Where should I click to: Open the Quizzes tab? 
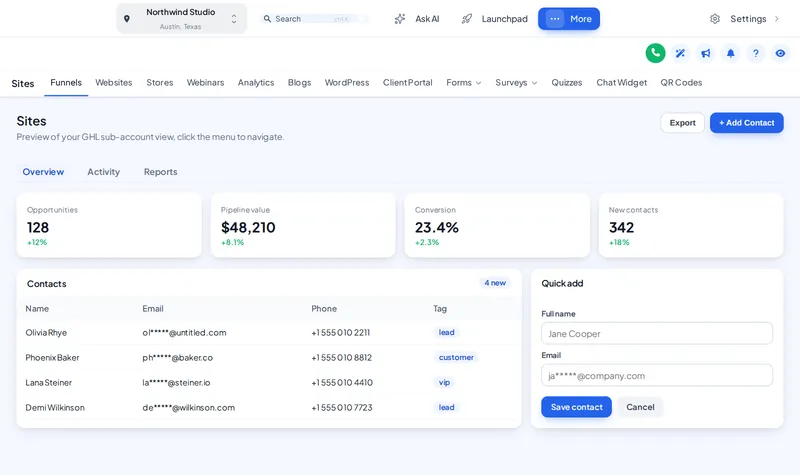click(566, 83)
